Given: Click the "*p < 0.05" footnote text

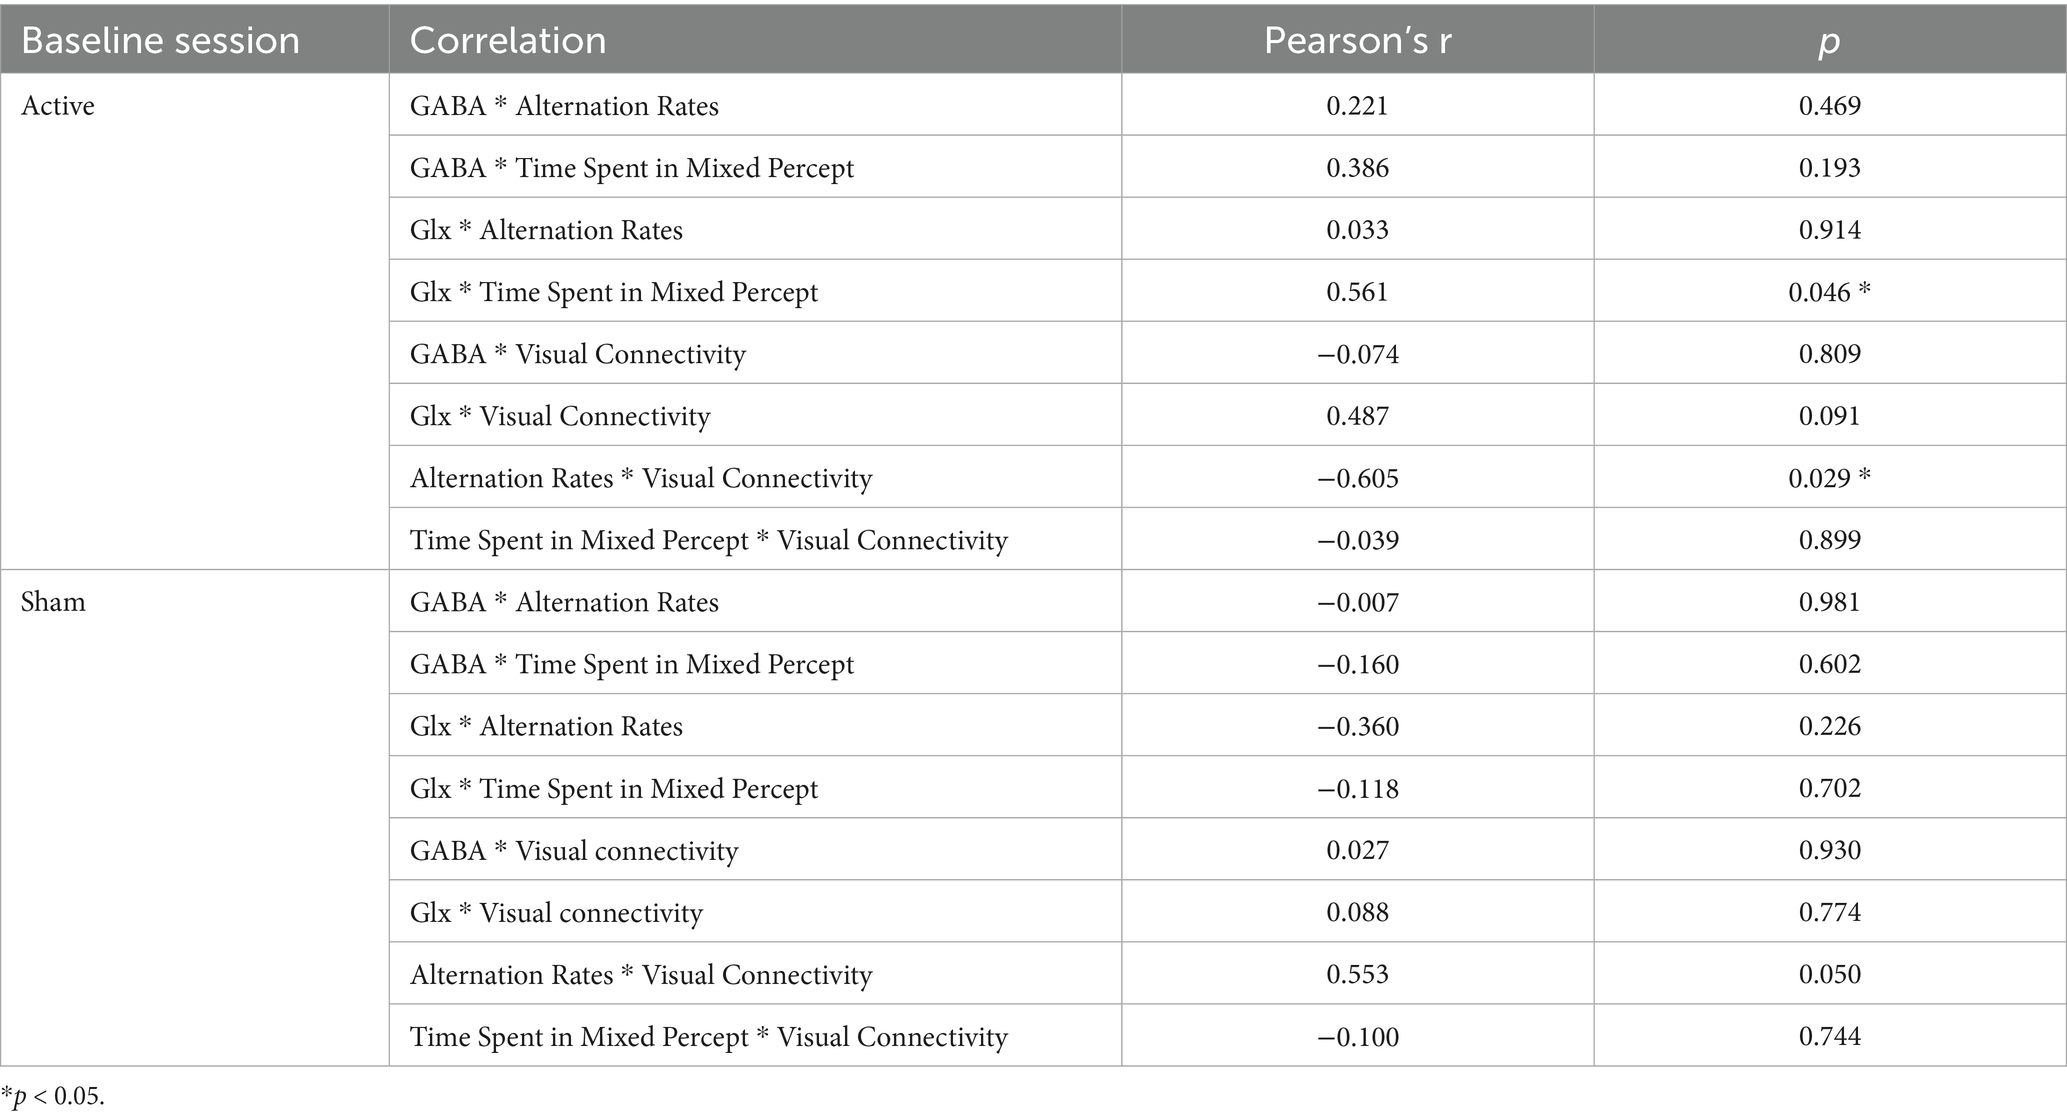Looking at the screenshot, I should tap(53, 1096).
